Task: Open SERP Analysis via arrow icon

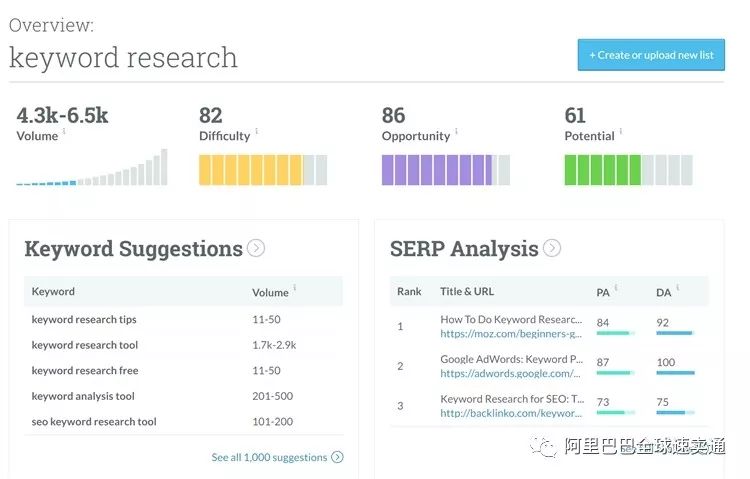Action: pos(552,248)
